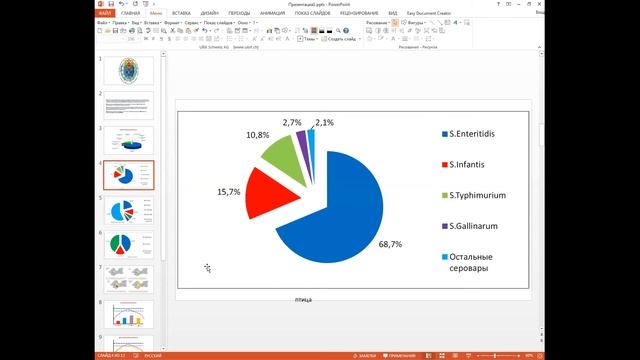Image resolution: width=640 pixels, height=360 pixels.
Task: Undo via the quick access toolbar arrow
Action: tap(122, 4)
